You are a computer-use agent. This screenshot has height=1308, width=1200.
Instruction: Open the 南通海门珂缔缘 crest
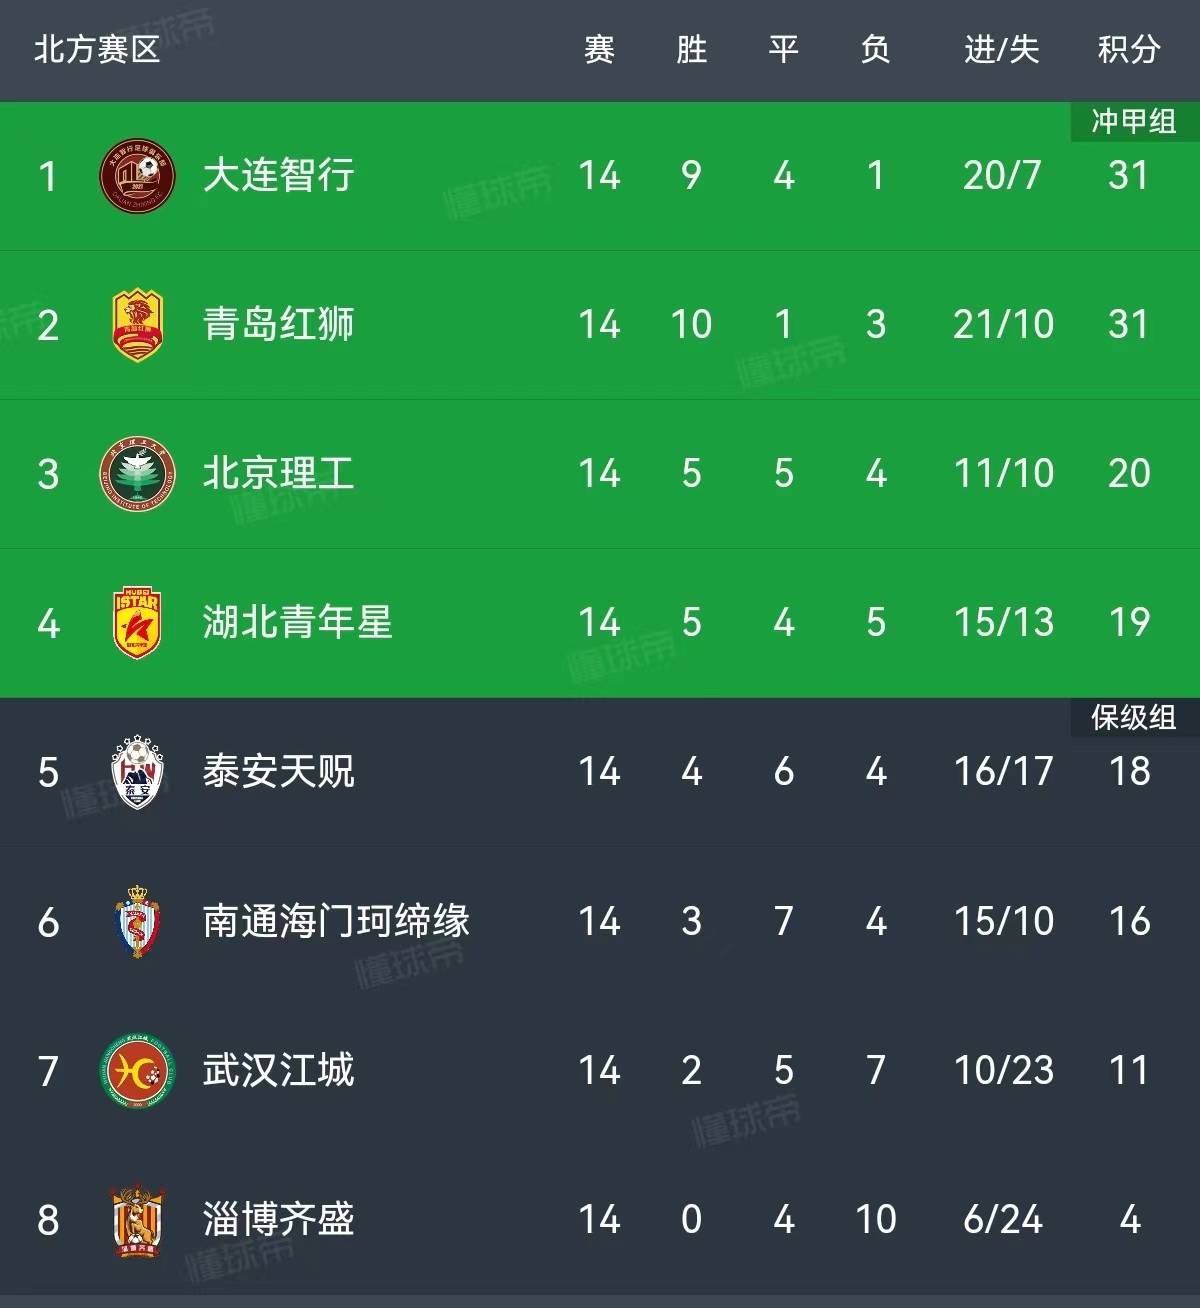(x=138, y=921)
